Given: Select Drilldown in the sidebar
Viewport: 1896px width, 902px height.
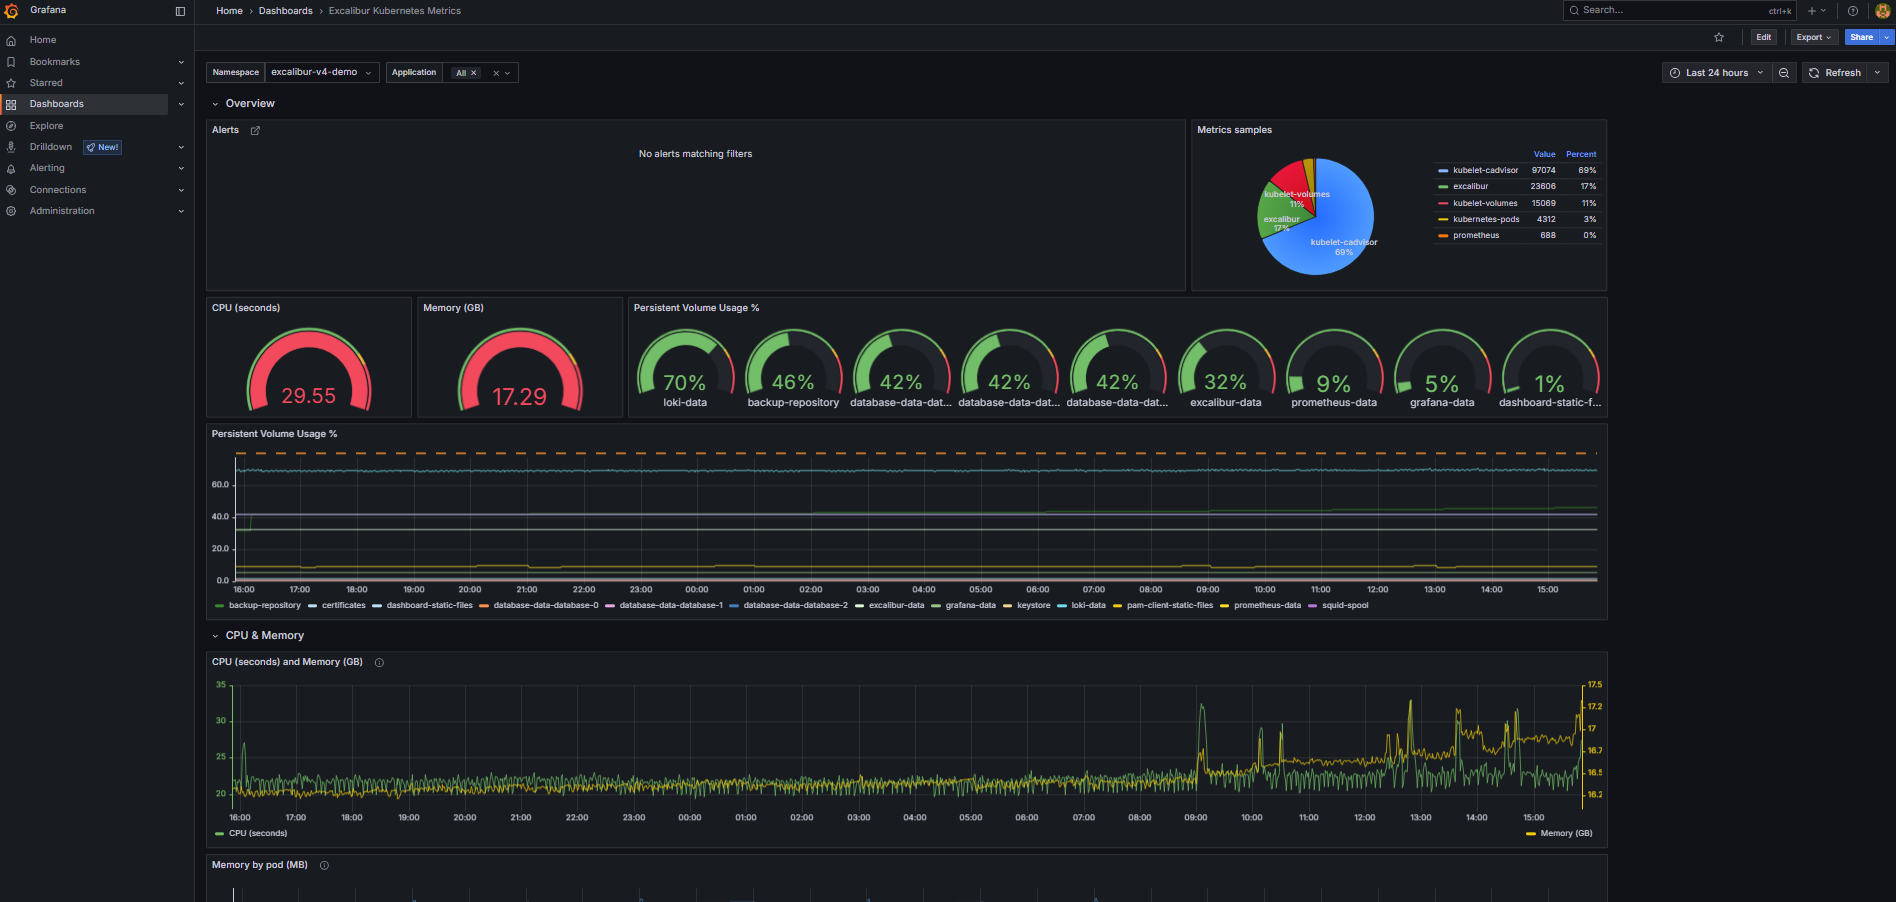Looking at the screenshot, I should click(x=50, y=146).
